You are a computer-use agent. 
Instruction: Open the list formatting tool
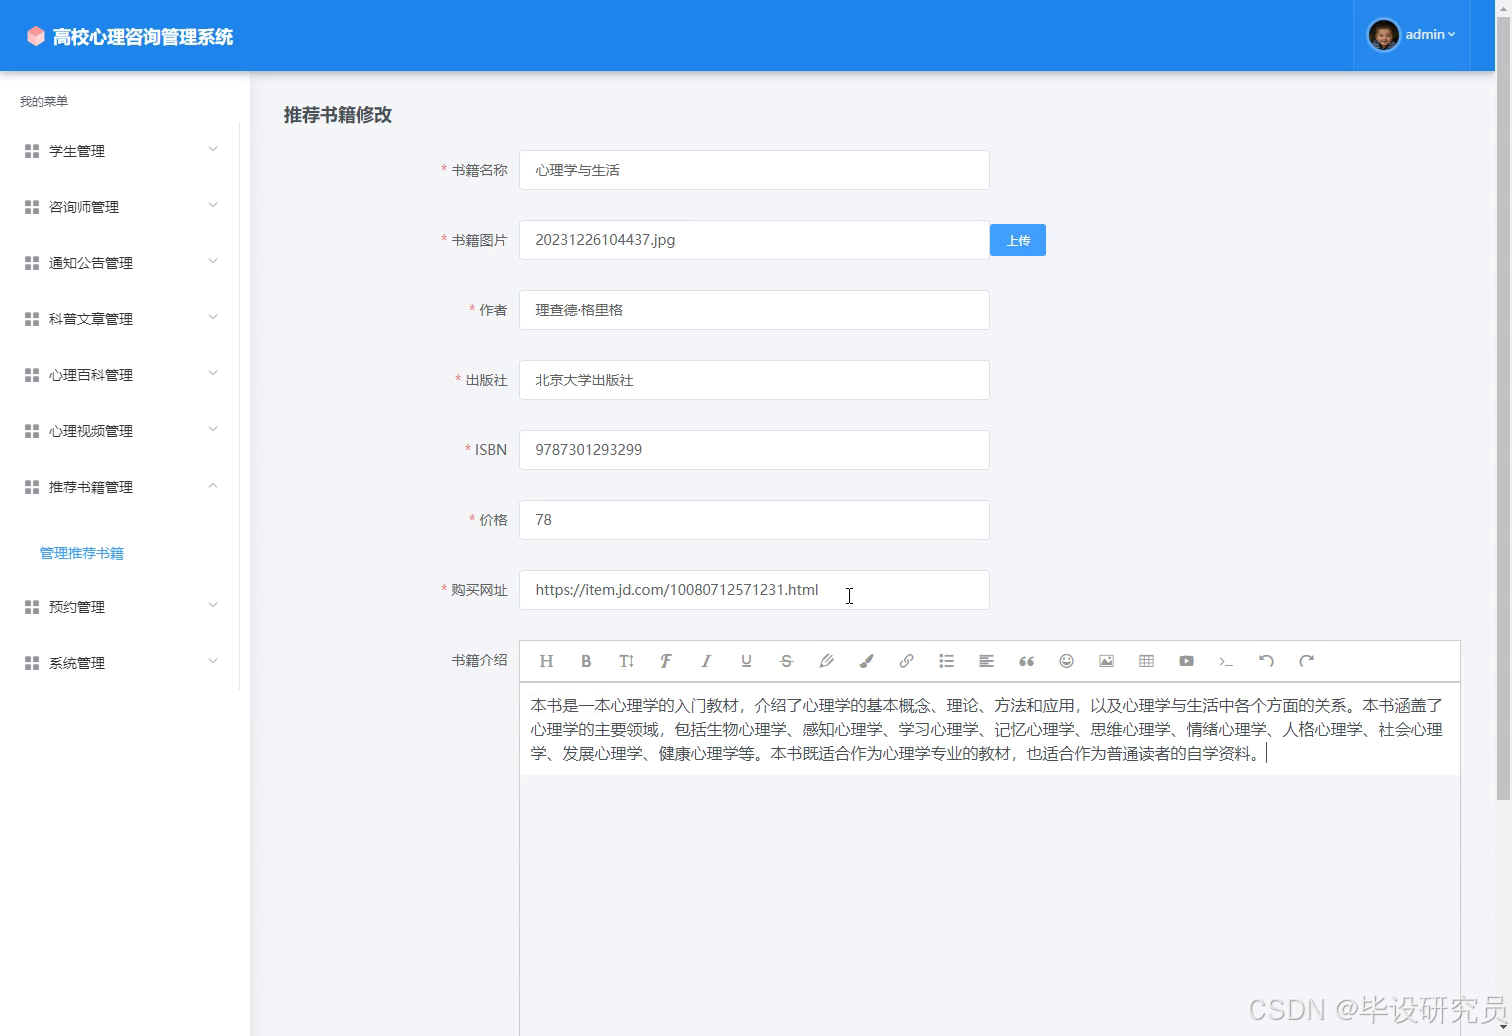(946, 661)
